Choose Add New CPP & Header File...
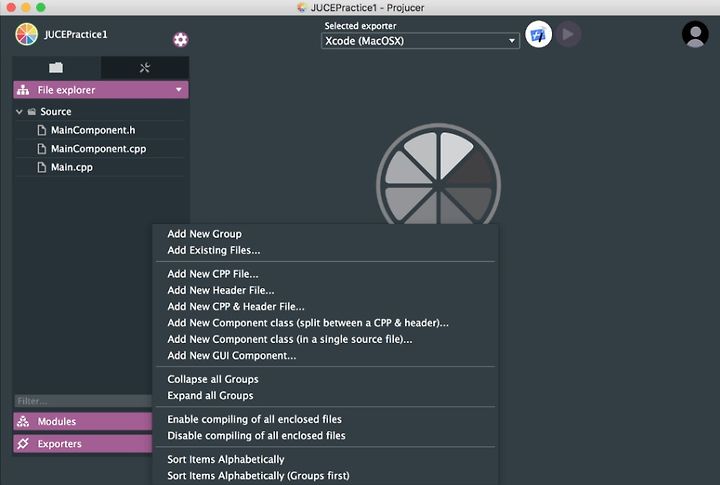The width and height of the screenshot is (720, 485). [x=325, y=306]
